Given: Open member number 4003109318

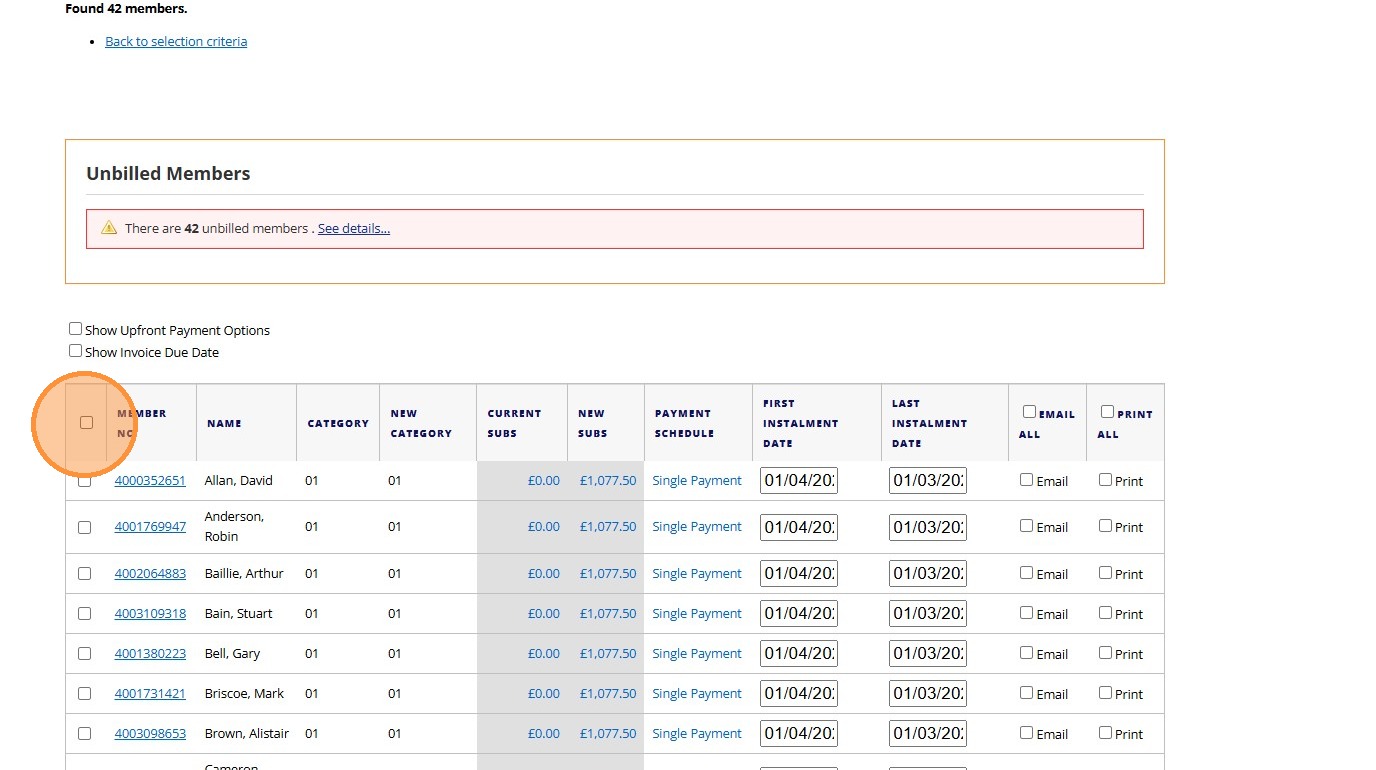Looking at the screenshot, I should coord(150,613).
